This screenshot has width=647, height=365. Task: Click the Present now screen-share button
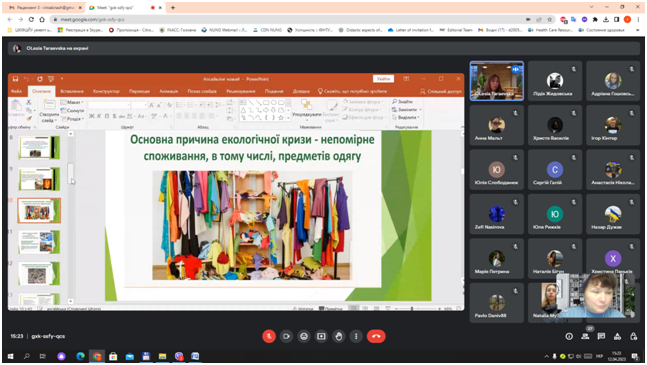[321, 336]
